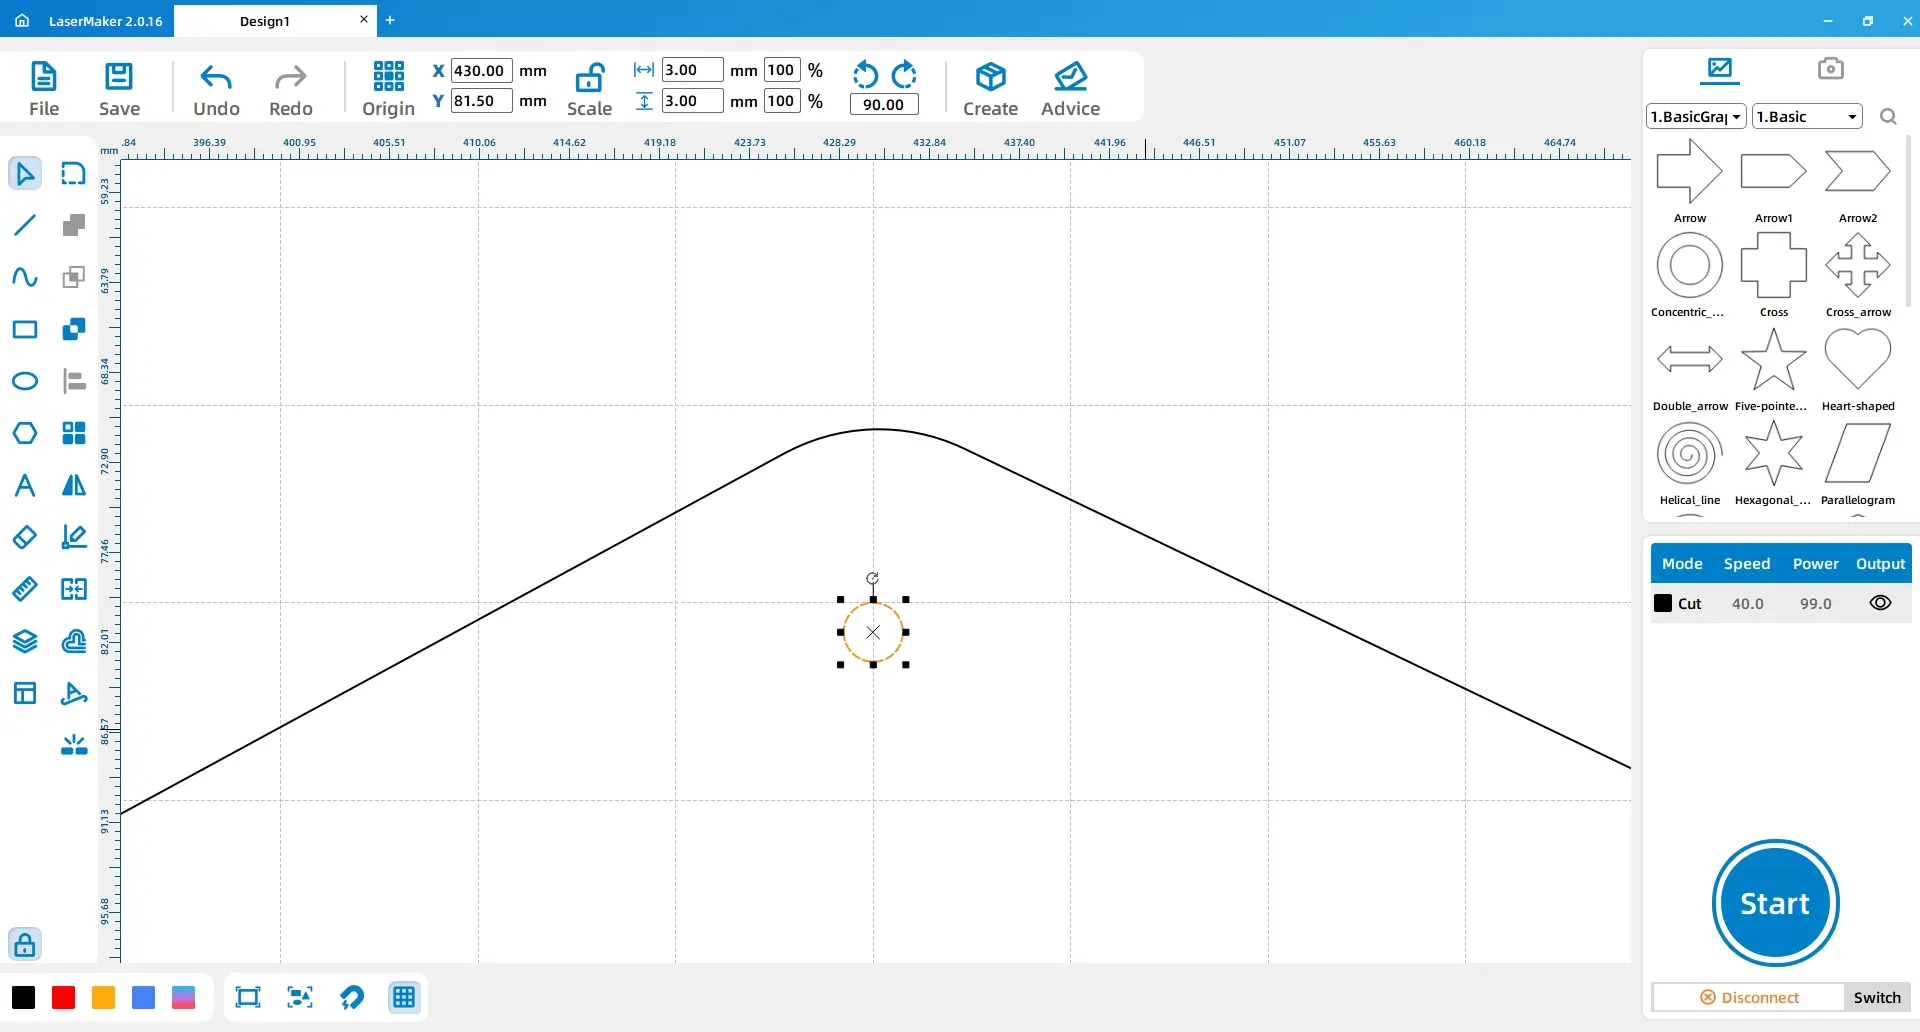
Task: Undo the last action
Action: coord(216,89)
